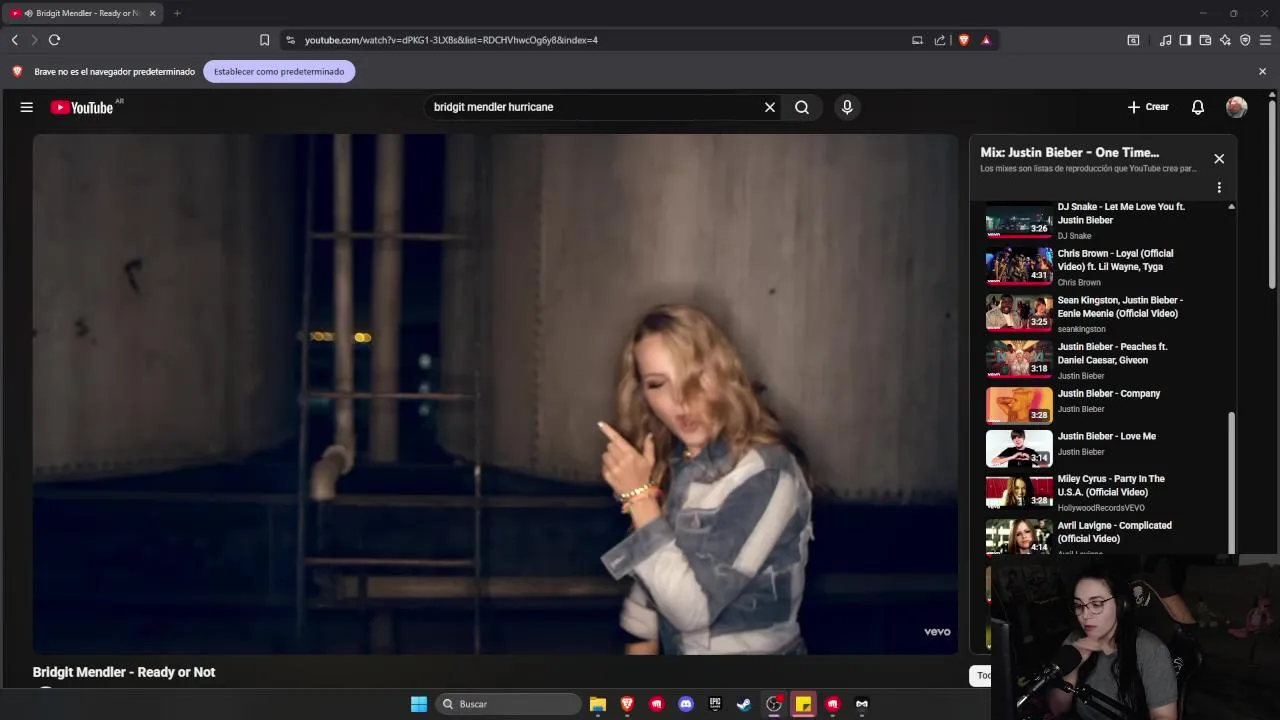The image size is (1280, 720).
Task: Open Avril Lavigne - Complicated thumbnail
Action: coord(1019,537)
